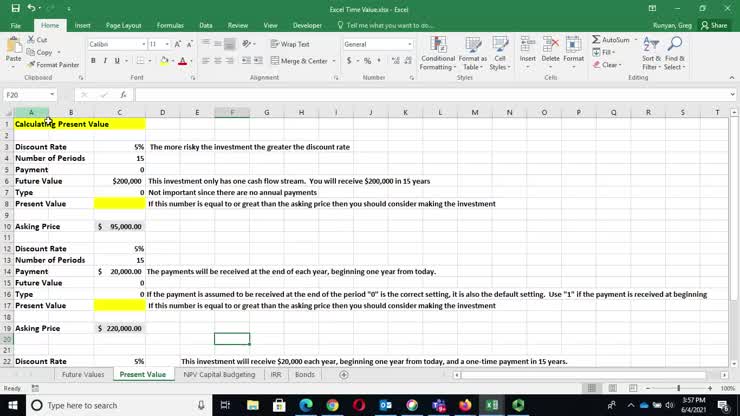
Task: Click the Clear button
Action: pos(608,65)
